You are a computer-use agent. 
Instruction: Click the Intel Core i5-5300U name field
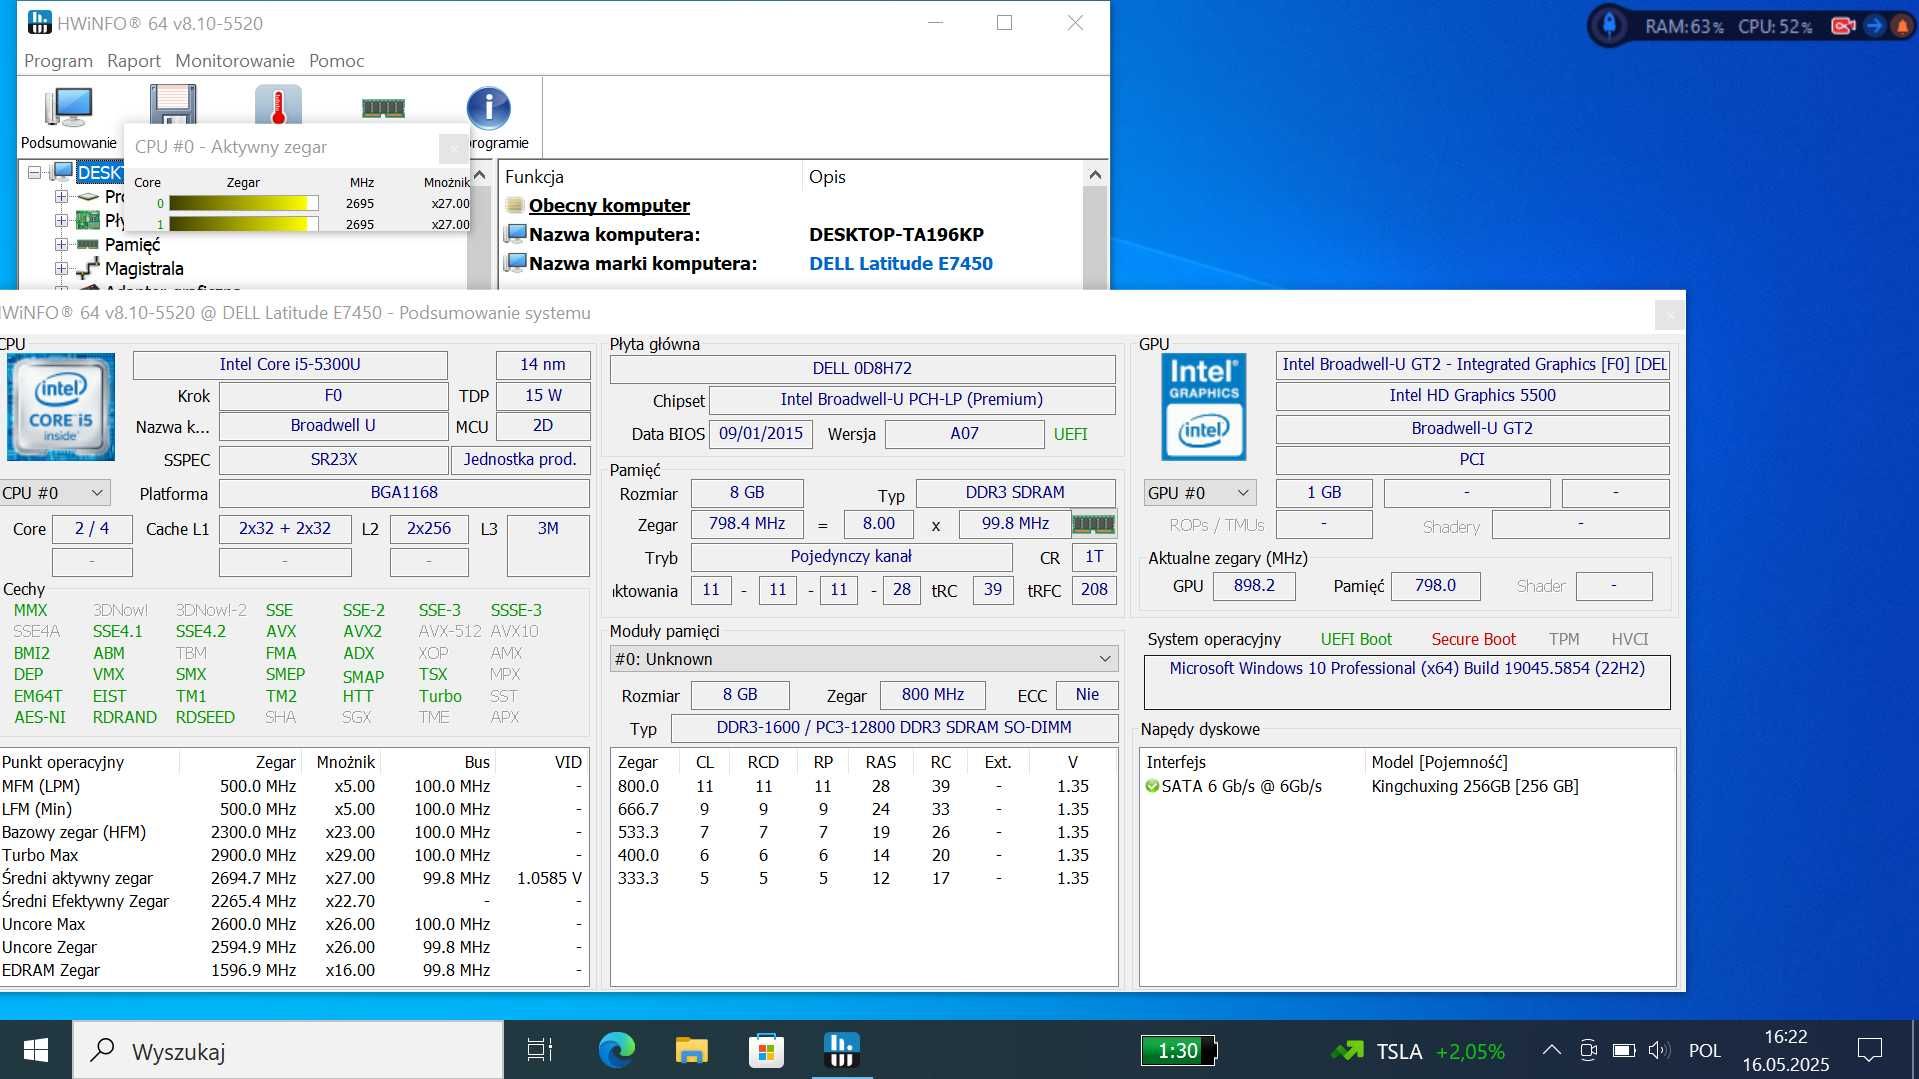coord(290,365)
